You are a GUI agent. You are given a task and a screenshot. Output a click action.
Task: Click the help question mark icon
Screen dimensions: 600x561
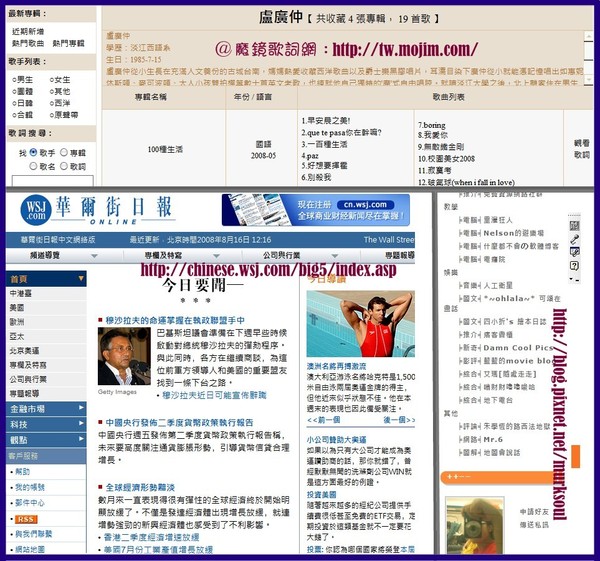coord(574,266)
